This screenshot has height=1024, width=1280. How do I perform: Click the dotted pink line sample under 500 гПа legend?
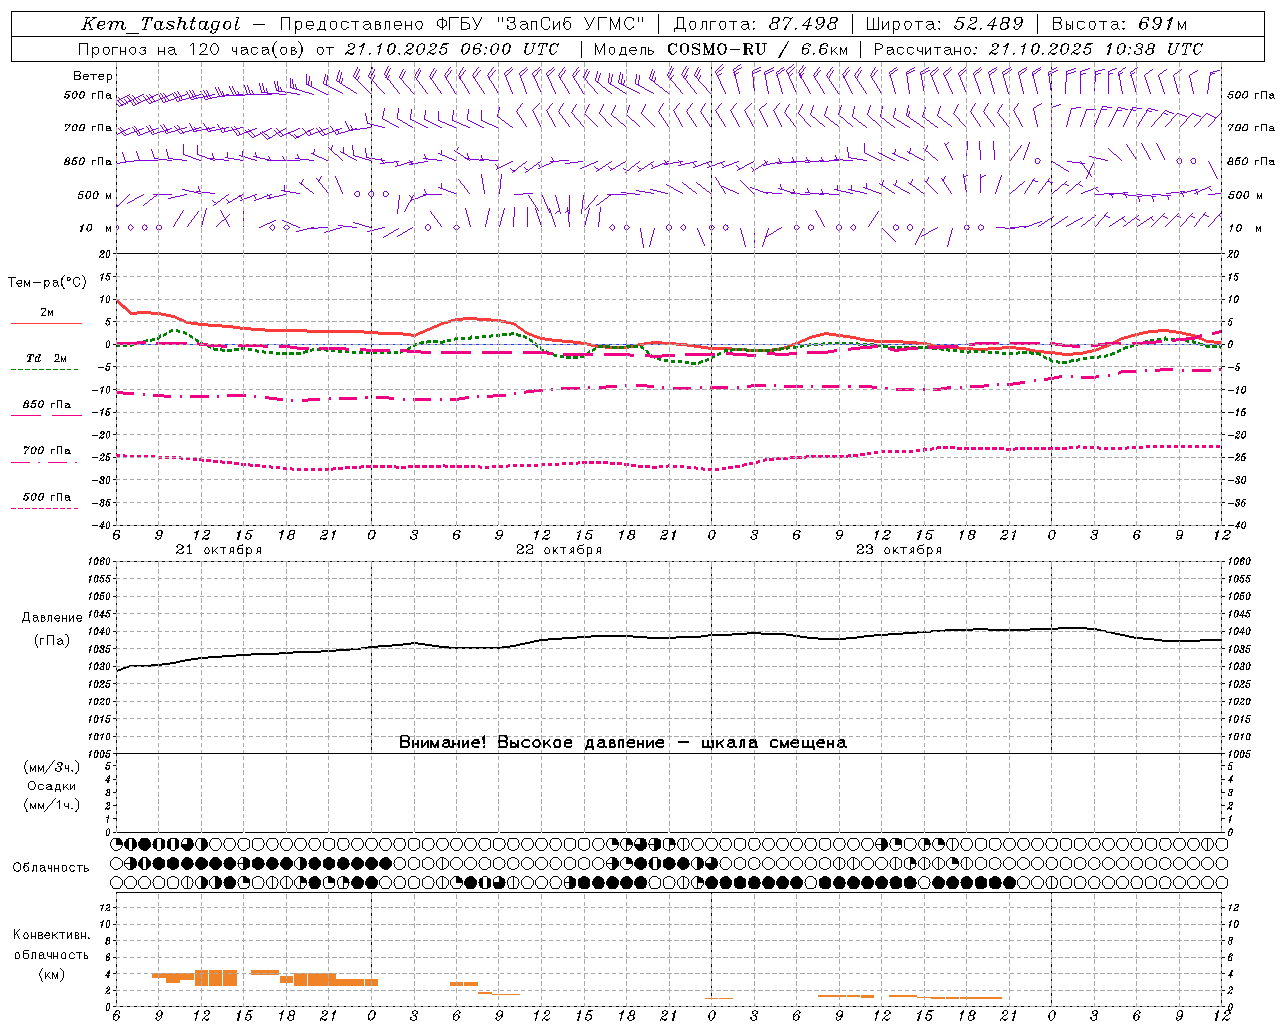point(44,509)
